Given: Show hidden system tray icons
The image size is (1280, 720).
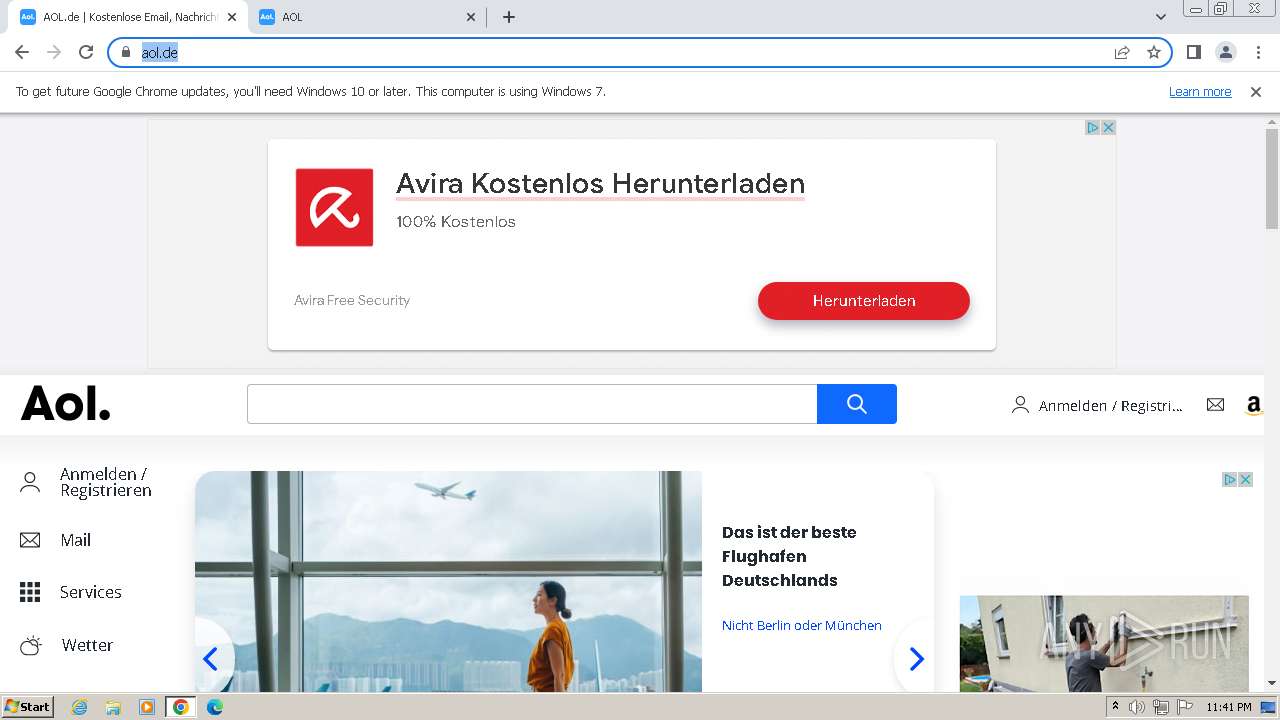Looking at the screenshot, I should pos(1115,707).
